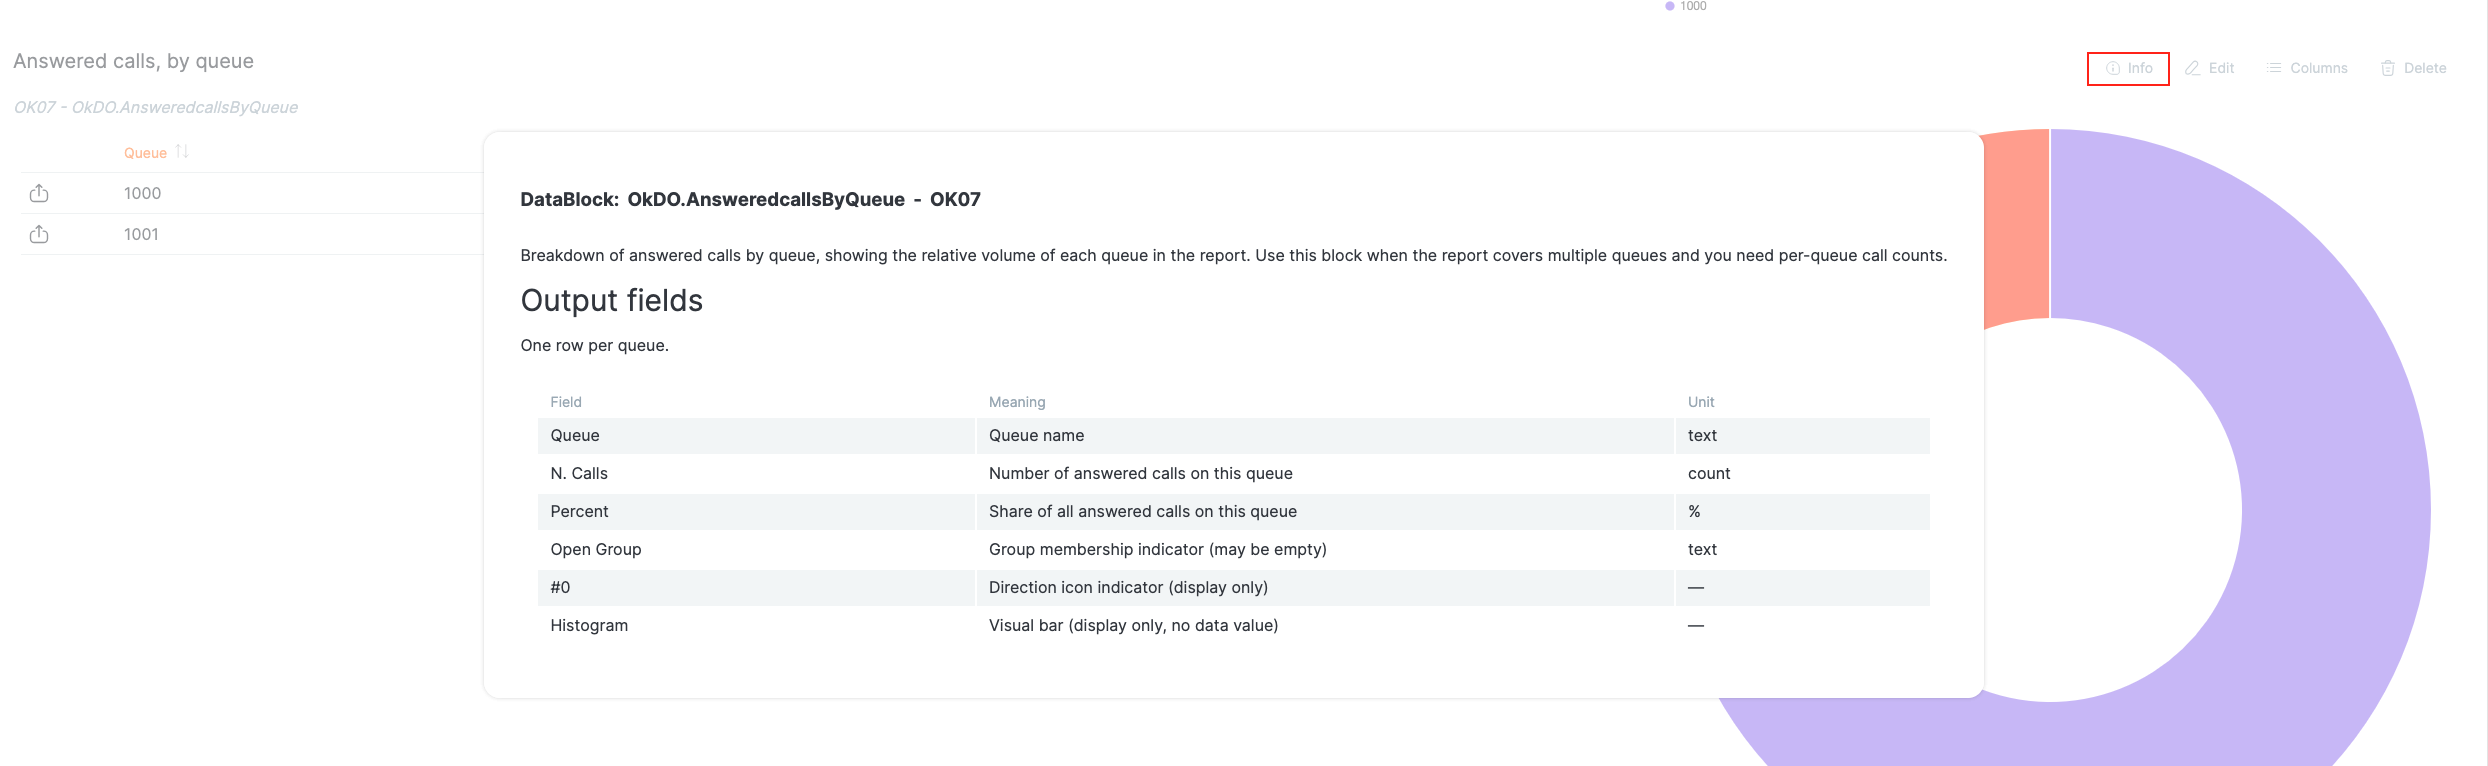The height and width of the screenshot is (766, 2488).
Task: Delete the Answered calls block
Action: pyautogui.click(x=2413, y=68)
